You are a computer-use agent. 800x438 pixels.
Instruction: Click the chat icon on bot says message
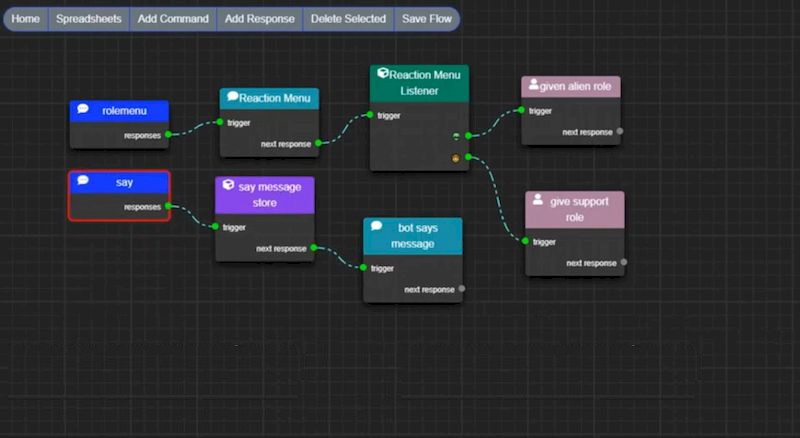pyautogui.click(x=377, y=226)
